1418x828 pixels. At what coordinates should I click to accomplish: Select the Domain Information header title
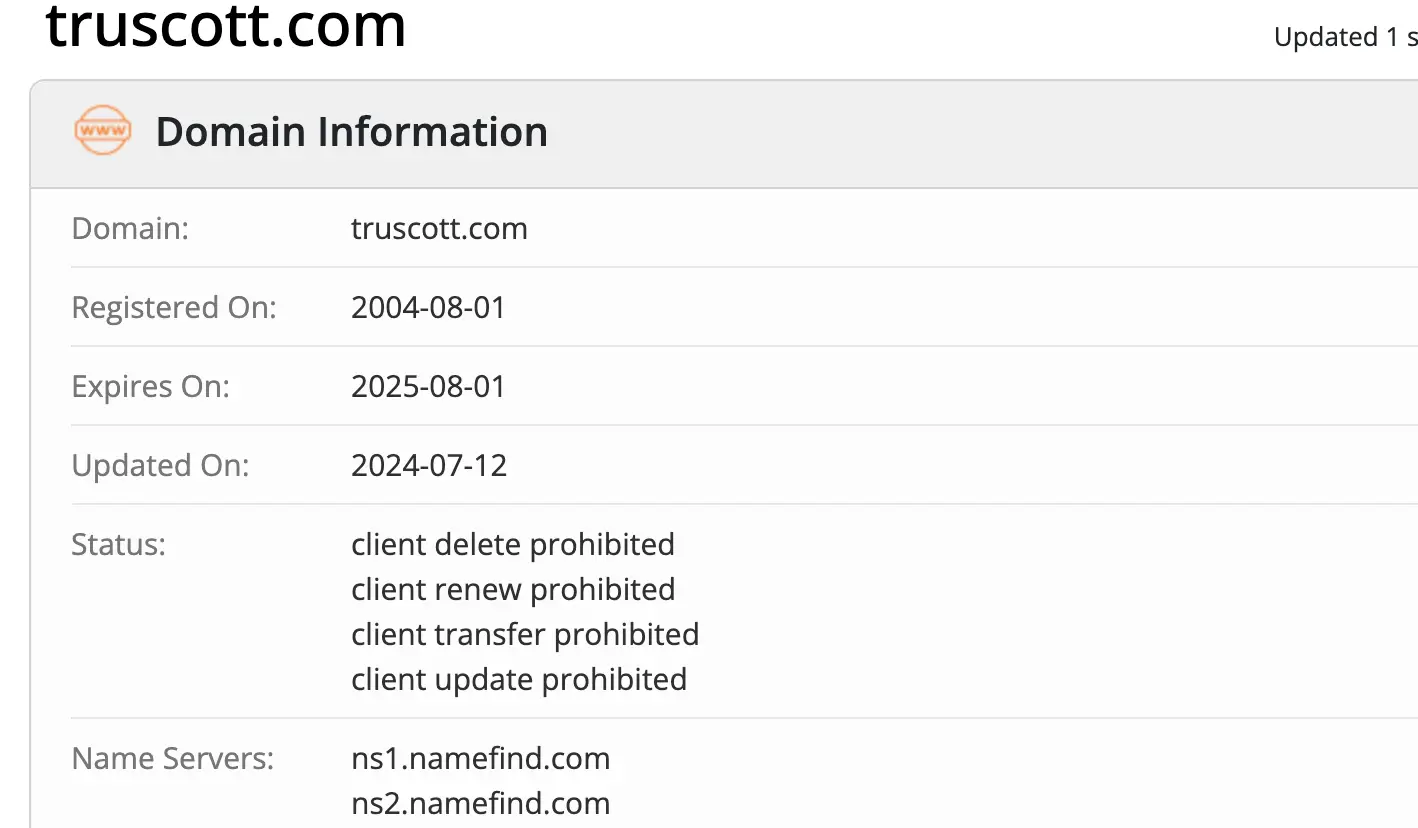tap(351, 132)
